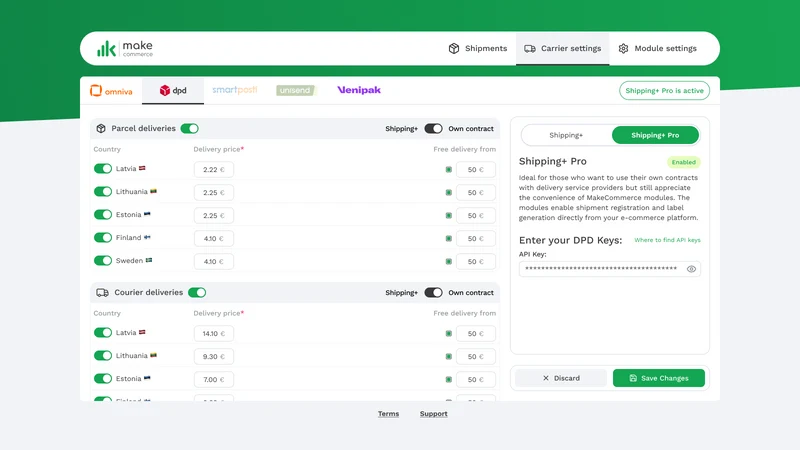Select the Shipping+ Pro plan option
This screenshot has height=450, width=800.
[655, 135]
